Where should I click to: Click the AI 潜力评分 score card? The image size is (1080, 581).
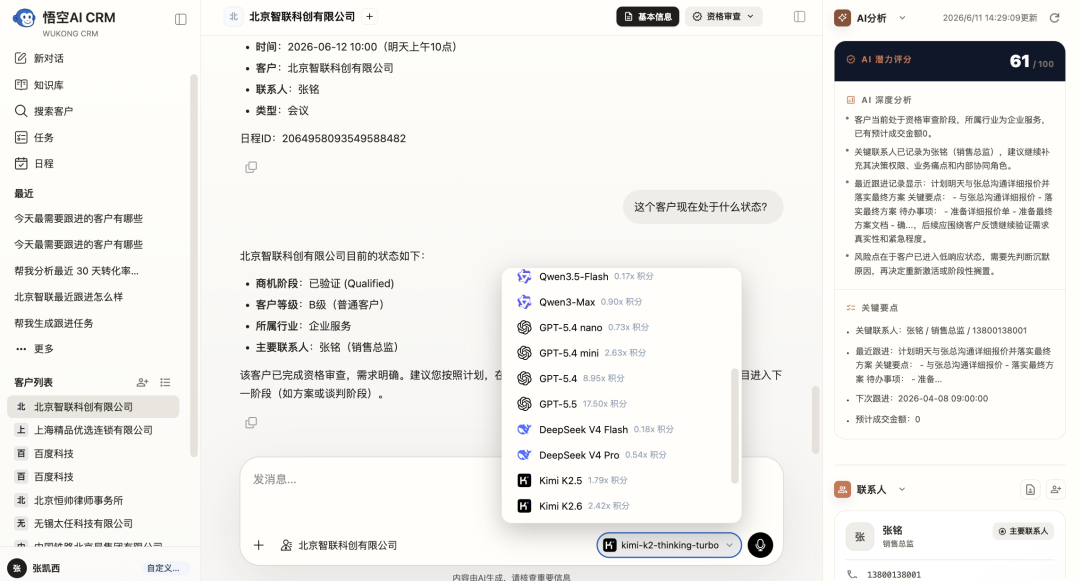point(949,61)
